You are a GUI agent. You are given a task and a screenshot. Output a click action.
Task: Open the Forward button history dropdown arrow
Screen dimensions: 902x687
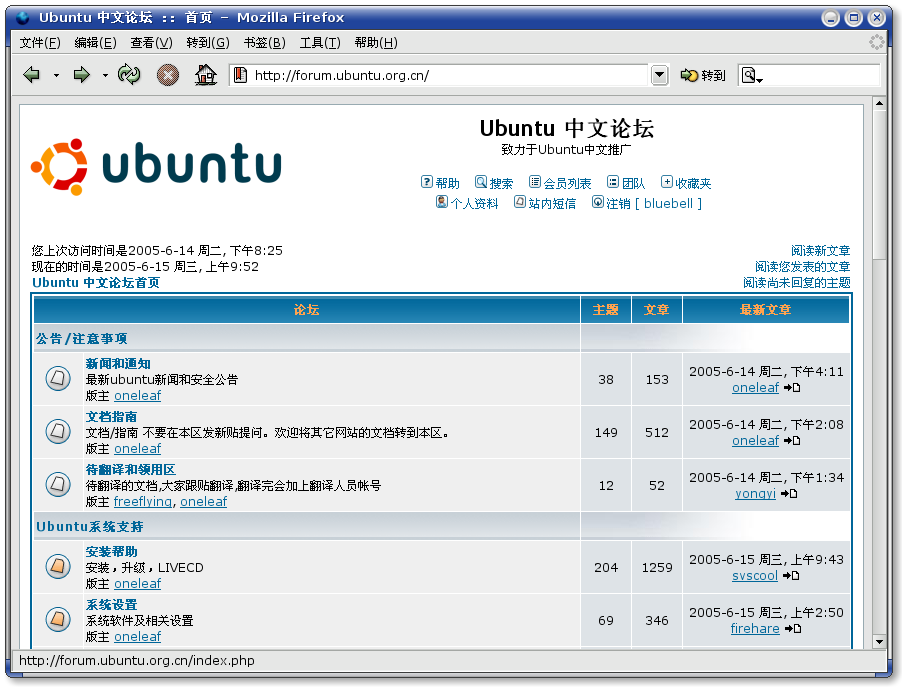coord(105,75)
